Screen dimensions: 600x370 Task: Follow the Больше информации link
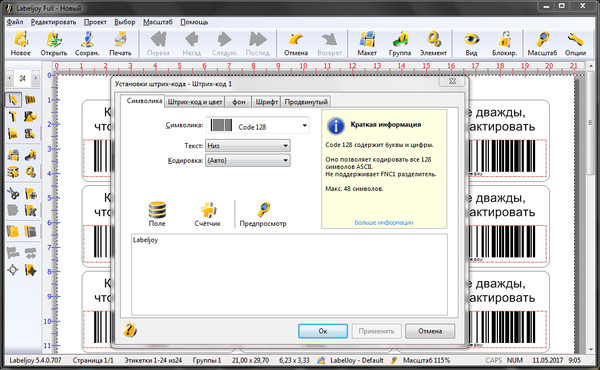tap(384, 222)
